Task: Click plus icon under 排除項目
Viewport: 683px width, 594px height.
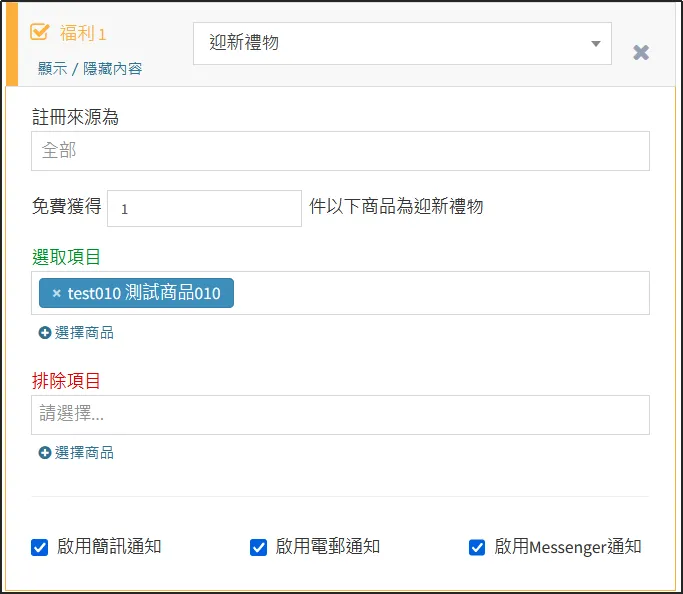Action: click(x=45, y=453)
